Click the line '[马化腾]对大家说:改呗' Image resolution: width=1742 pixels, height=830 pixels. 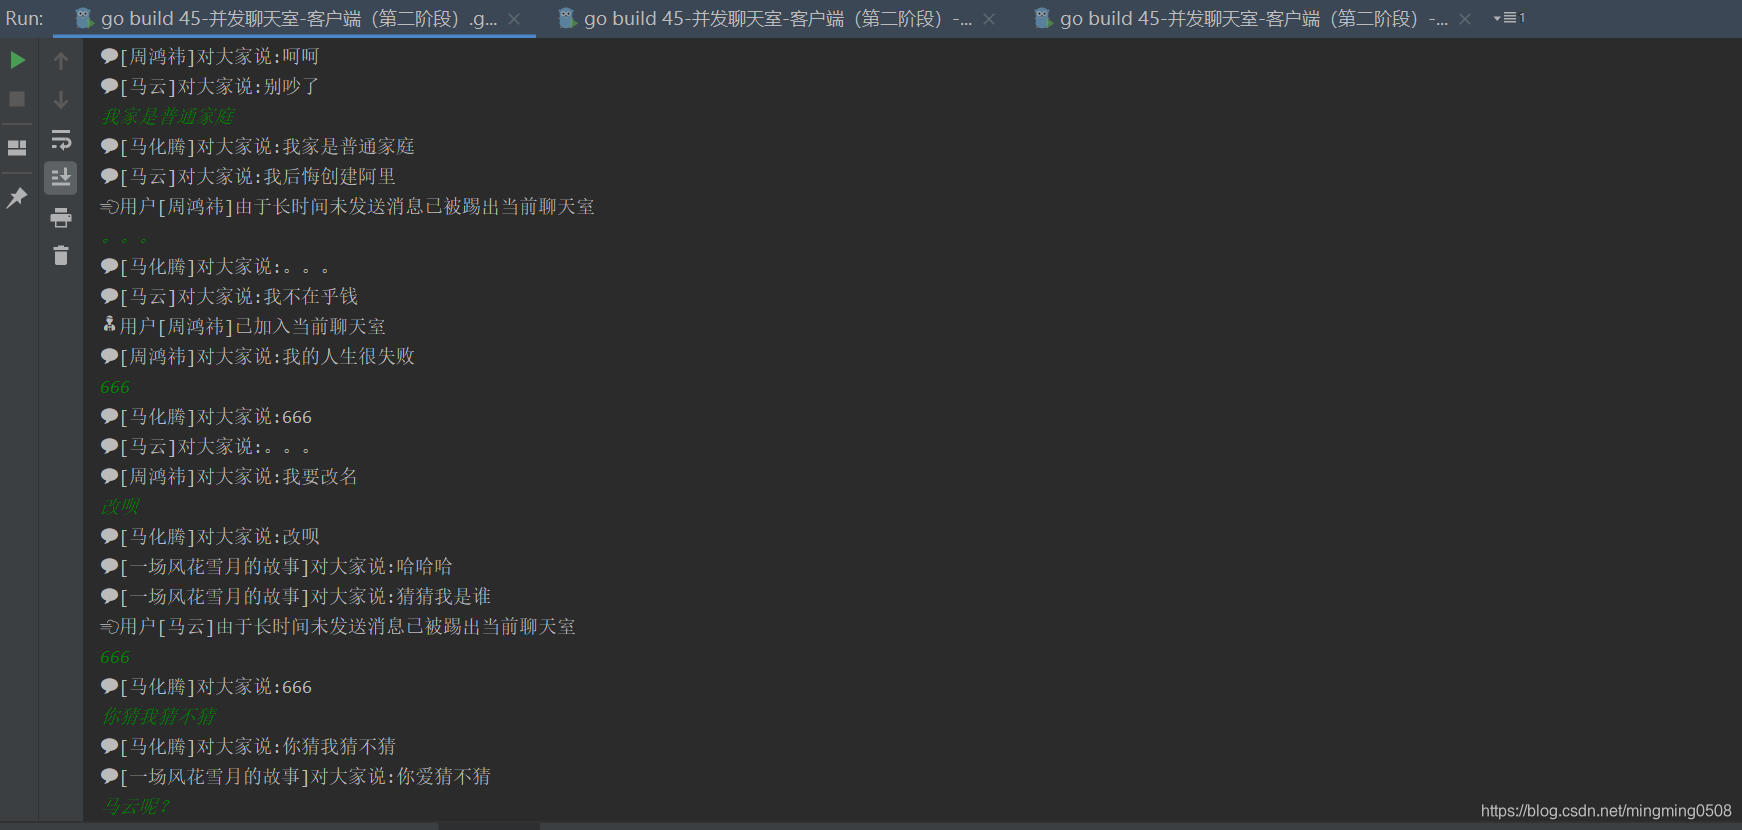[210, 537]
